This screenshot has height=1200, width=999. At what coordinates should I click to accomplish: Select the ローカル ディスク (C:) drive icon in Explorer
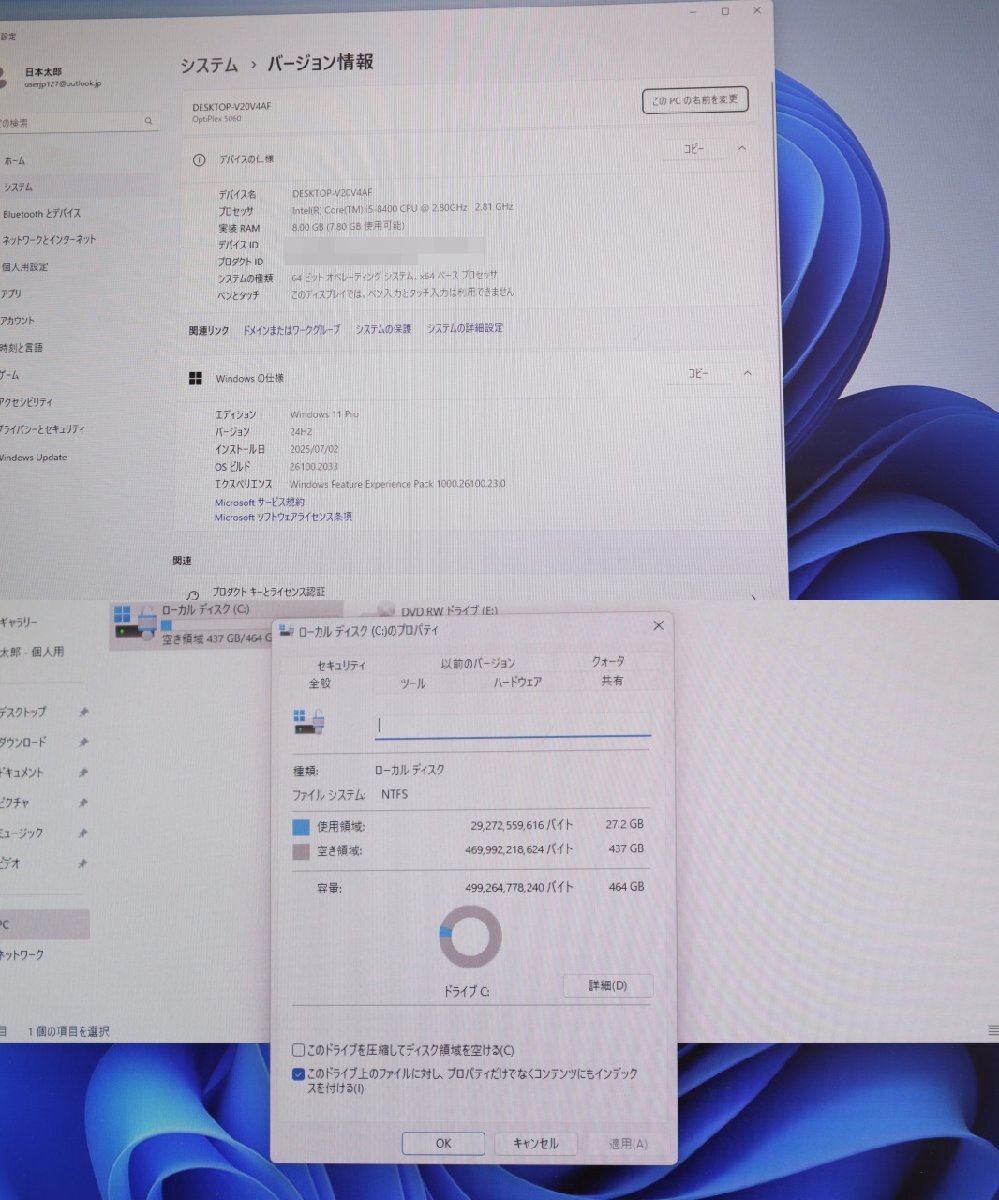click(x=135, y=620)
